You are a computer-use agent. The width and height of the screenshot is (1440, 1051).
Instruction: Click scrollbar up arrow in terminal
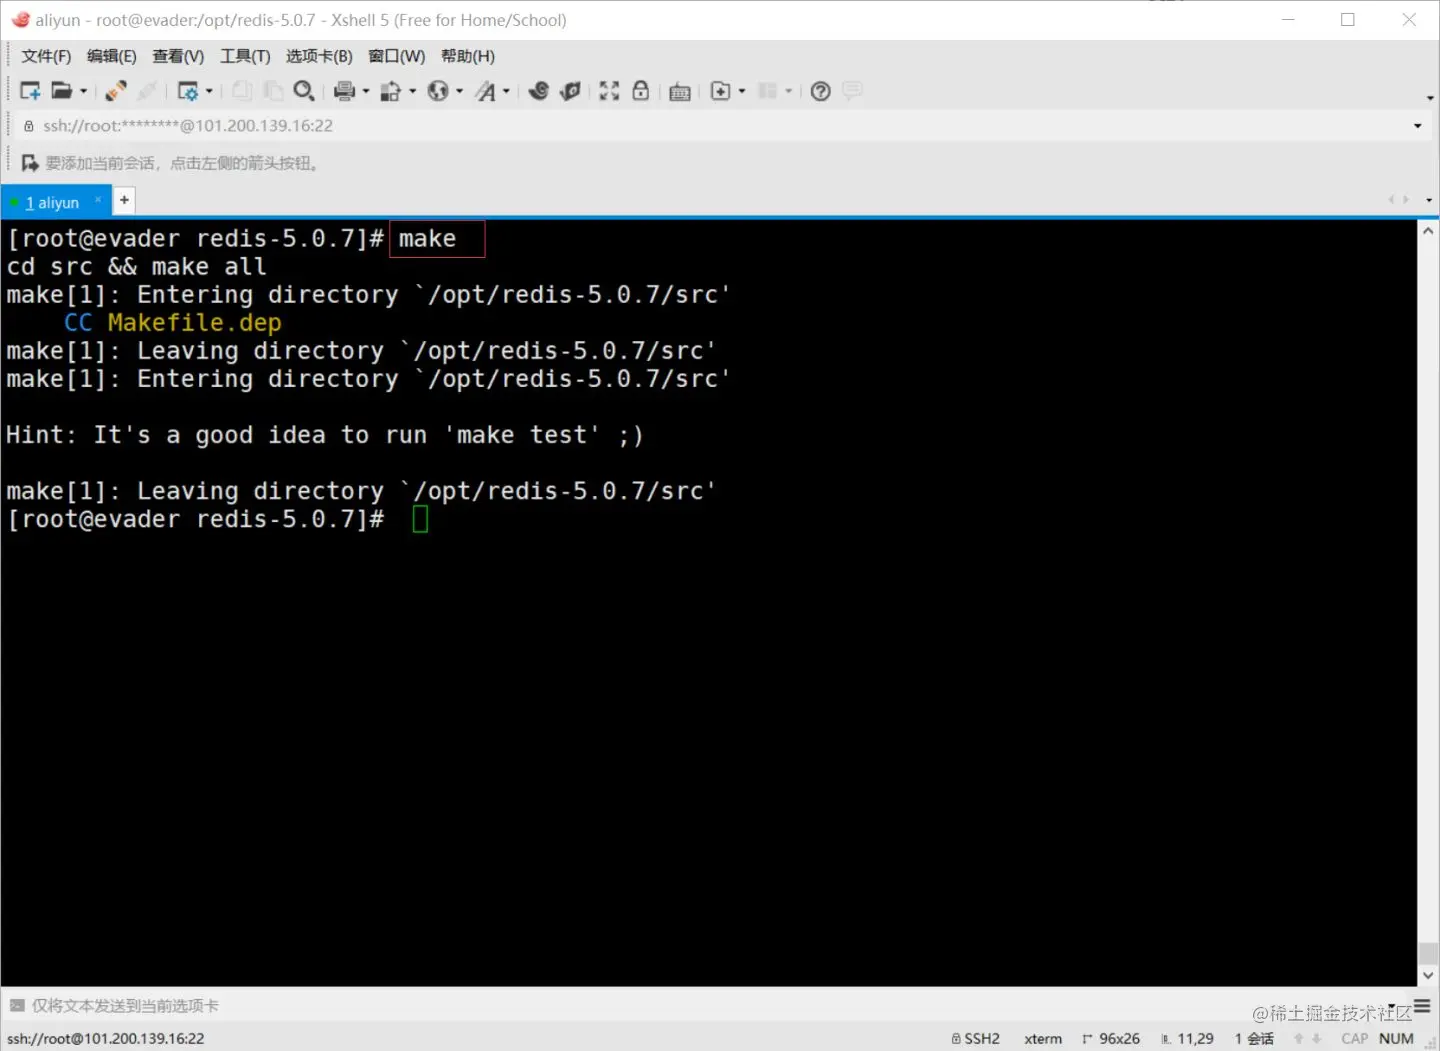[x=1428, y=231]
